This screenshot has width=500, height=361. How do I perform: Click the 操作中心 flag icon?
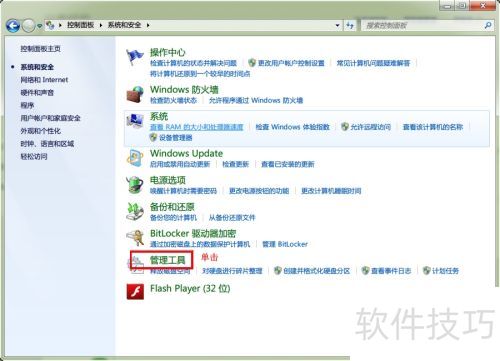tap(135, 57)
